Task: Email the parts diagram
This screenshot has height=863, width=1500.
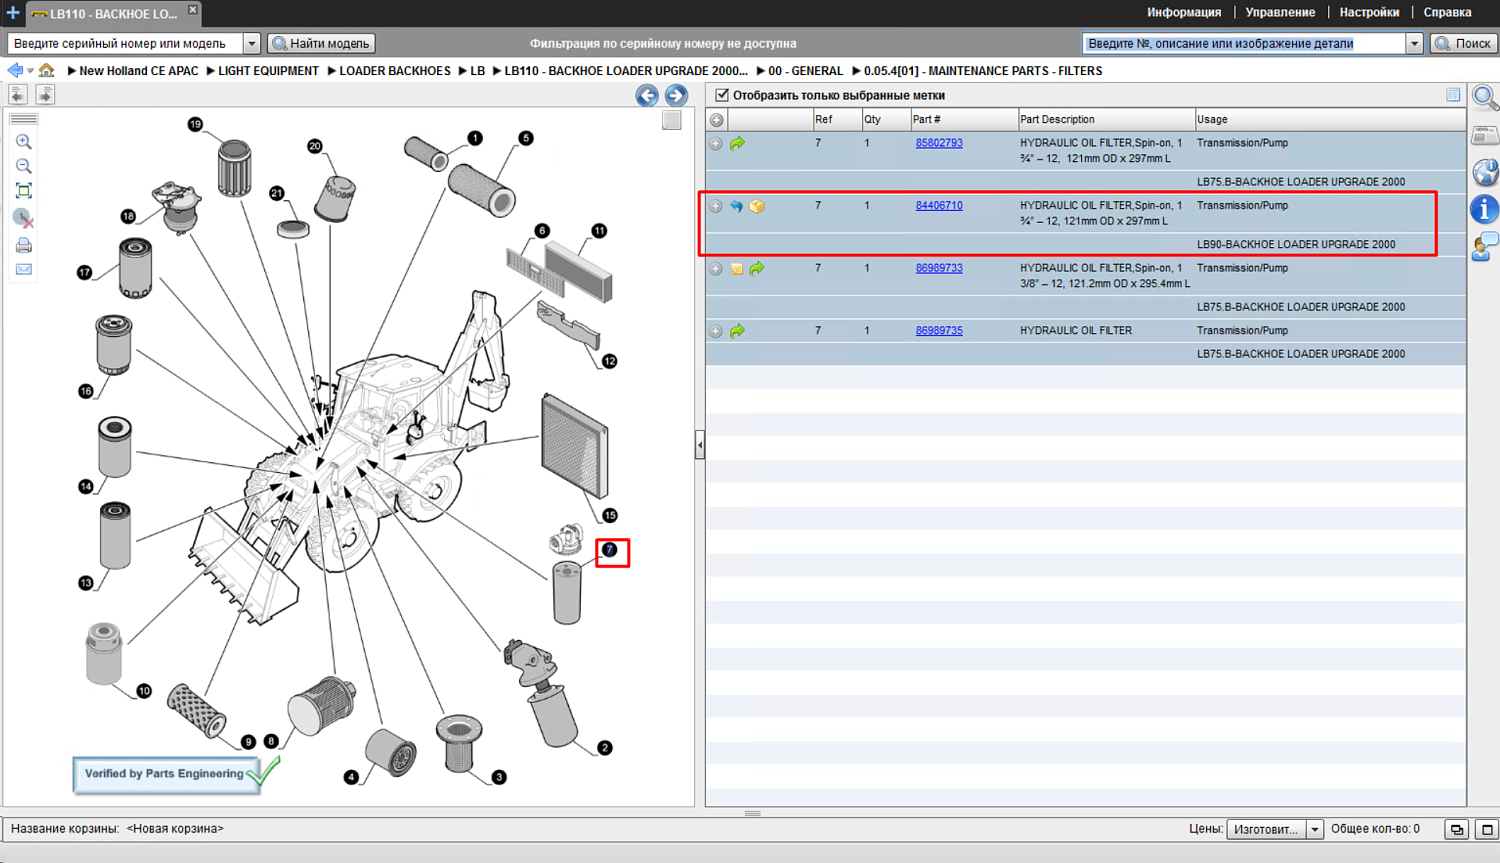Action: [24, 269]
